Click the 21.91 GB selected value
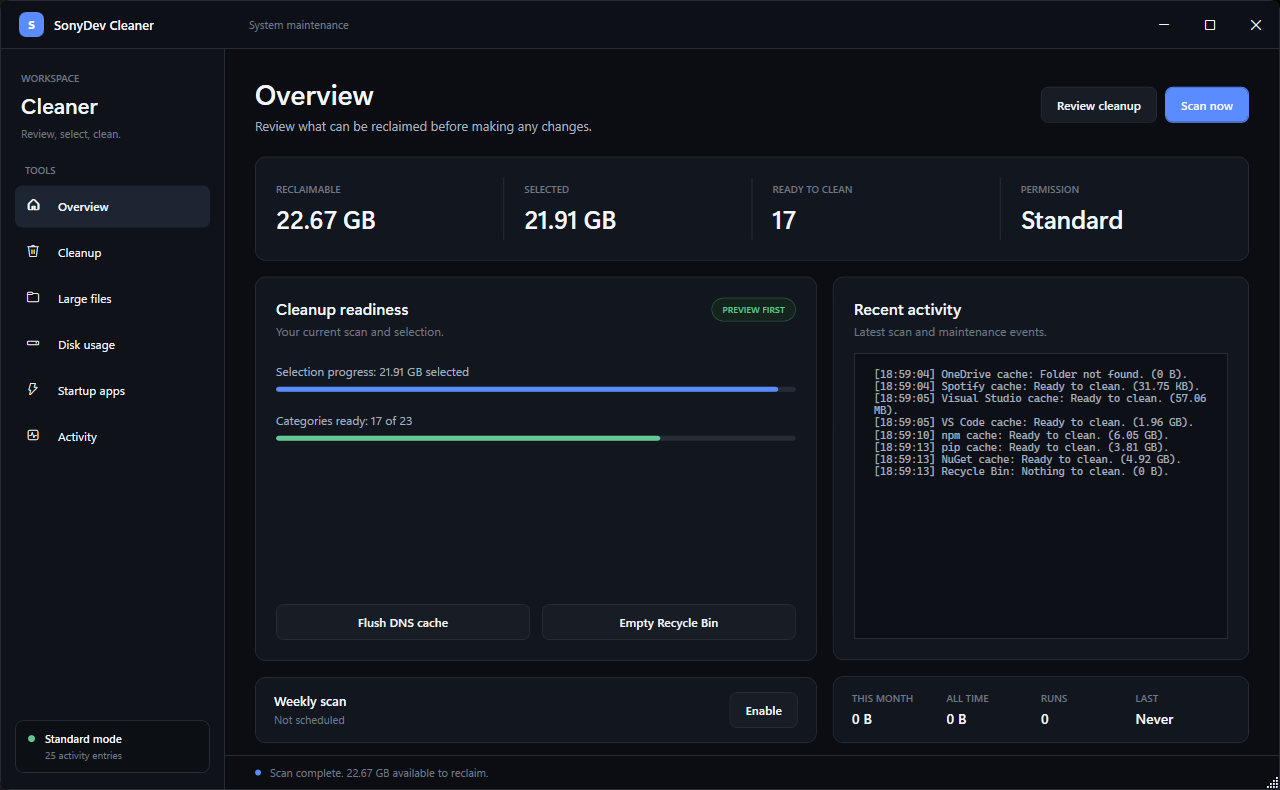This screenshot has height=790, width=1280. (570, 220)
